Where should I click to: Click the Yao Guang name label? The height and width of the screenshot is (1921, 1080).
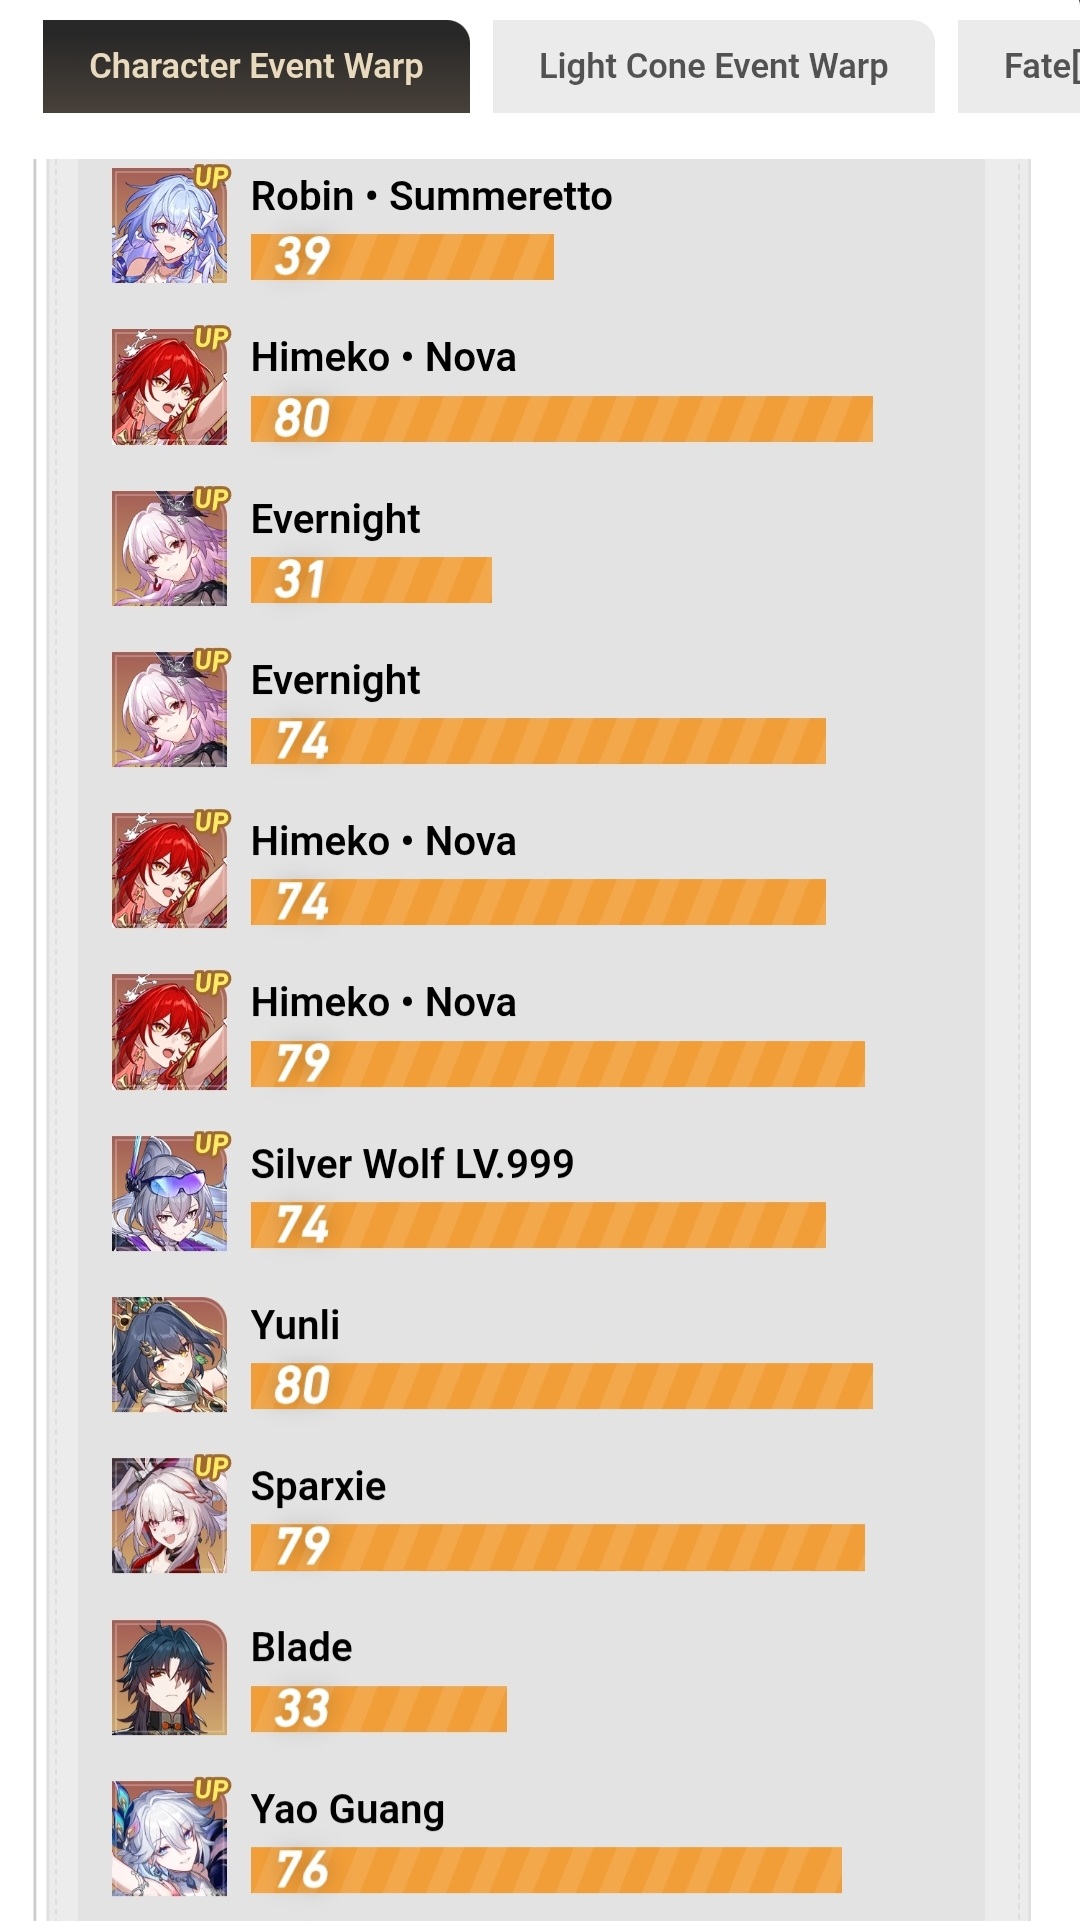pos(348,1810)
